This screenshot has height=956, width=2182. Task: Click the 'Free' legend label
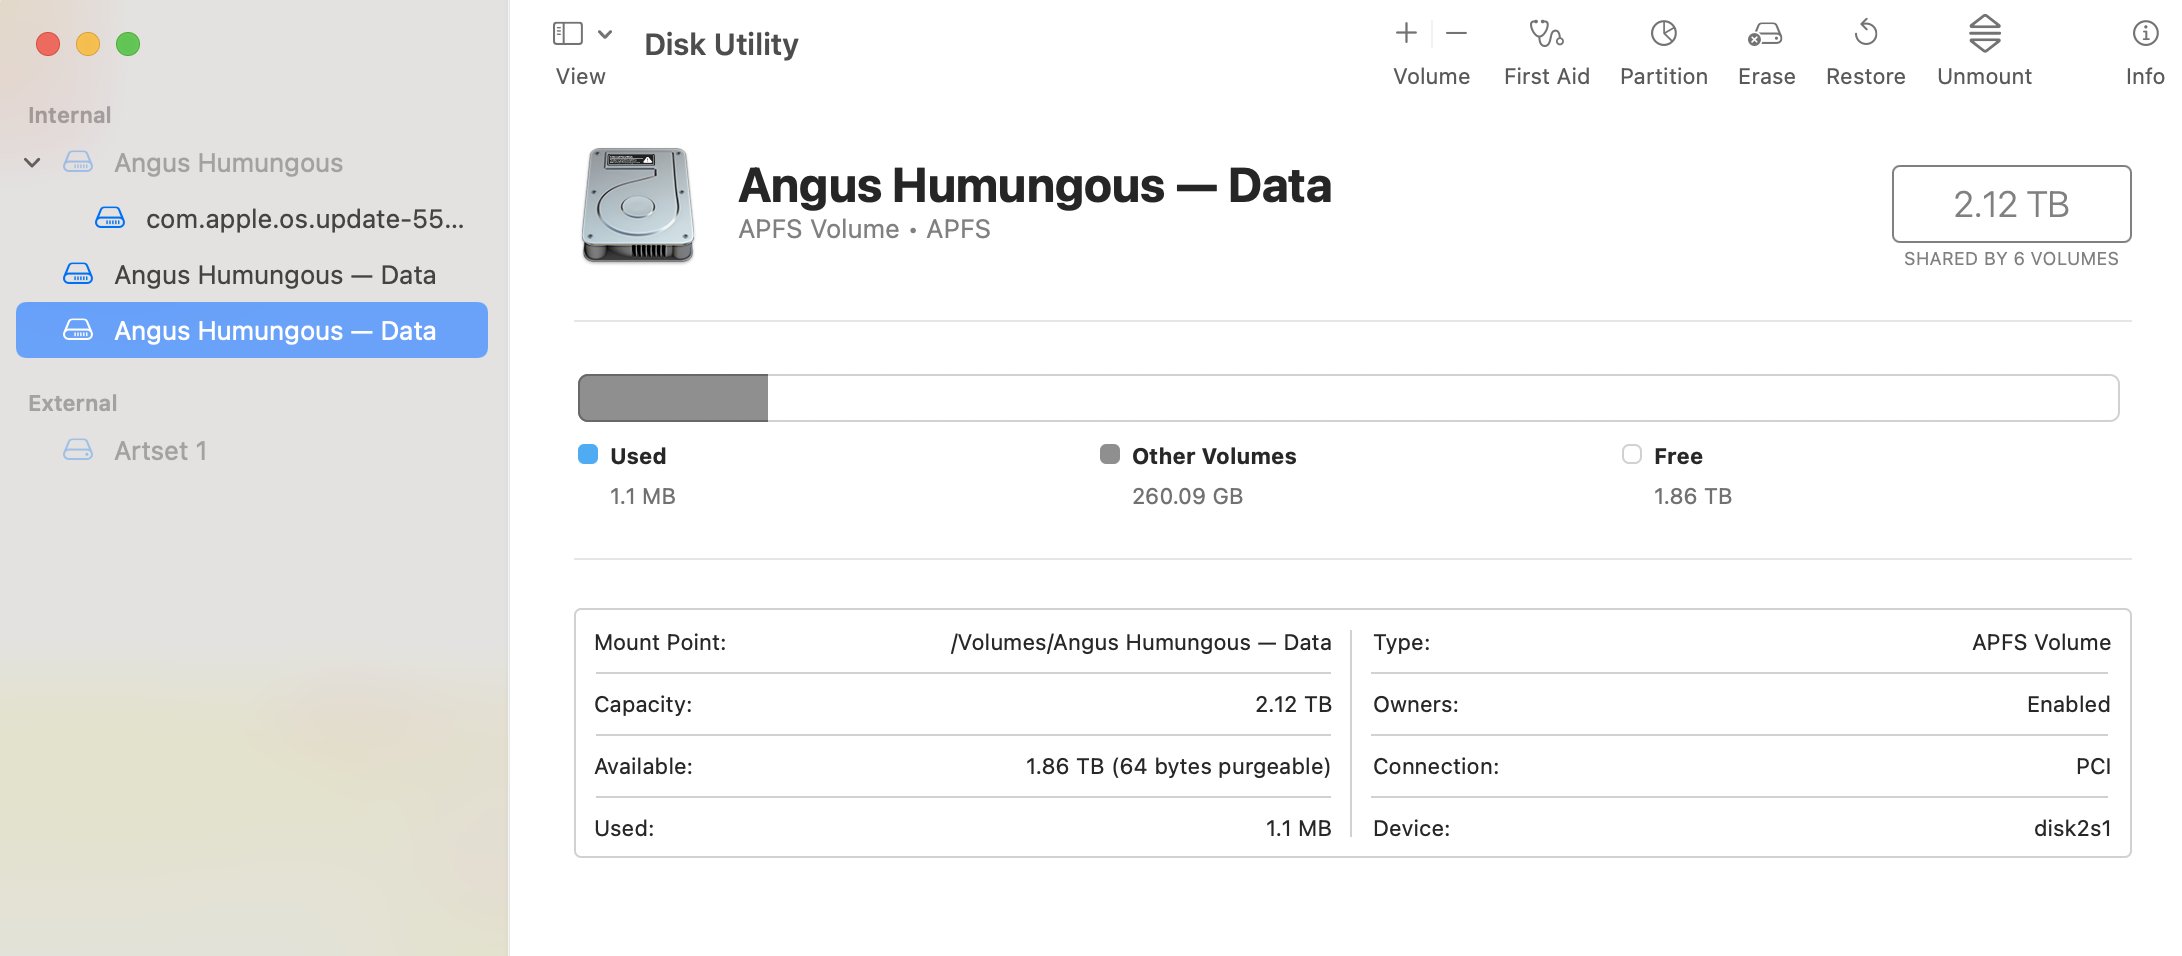click(x=1678, y=456)
